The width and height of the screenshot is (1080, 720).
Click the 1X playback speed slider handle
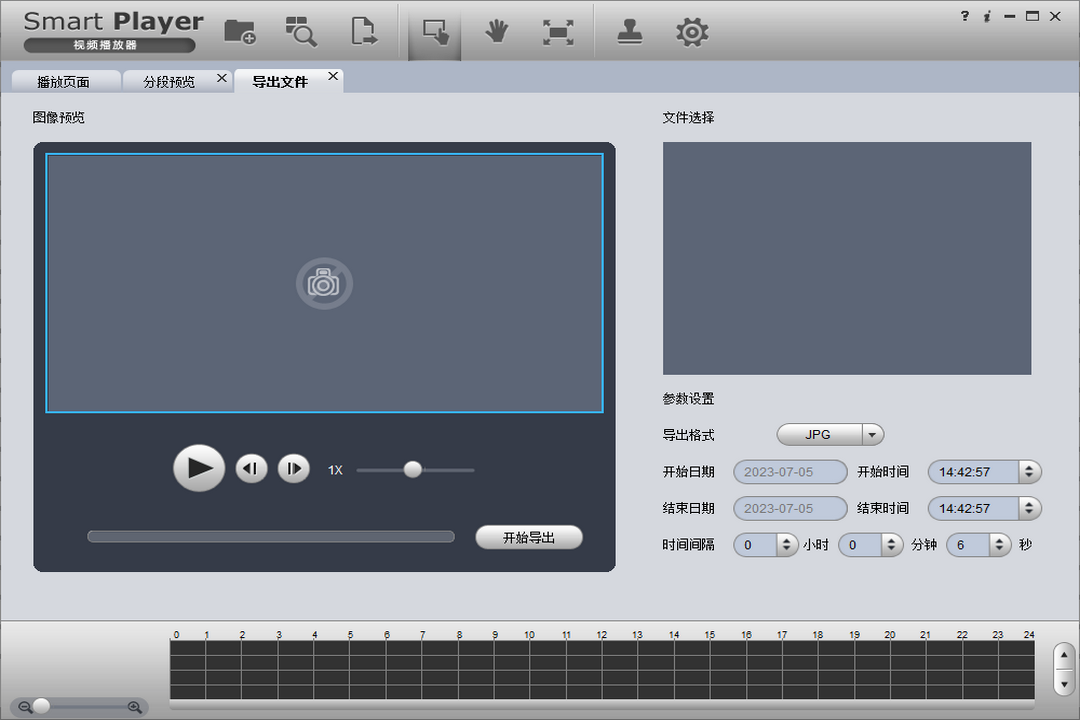(412, 470)
